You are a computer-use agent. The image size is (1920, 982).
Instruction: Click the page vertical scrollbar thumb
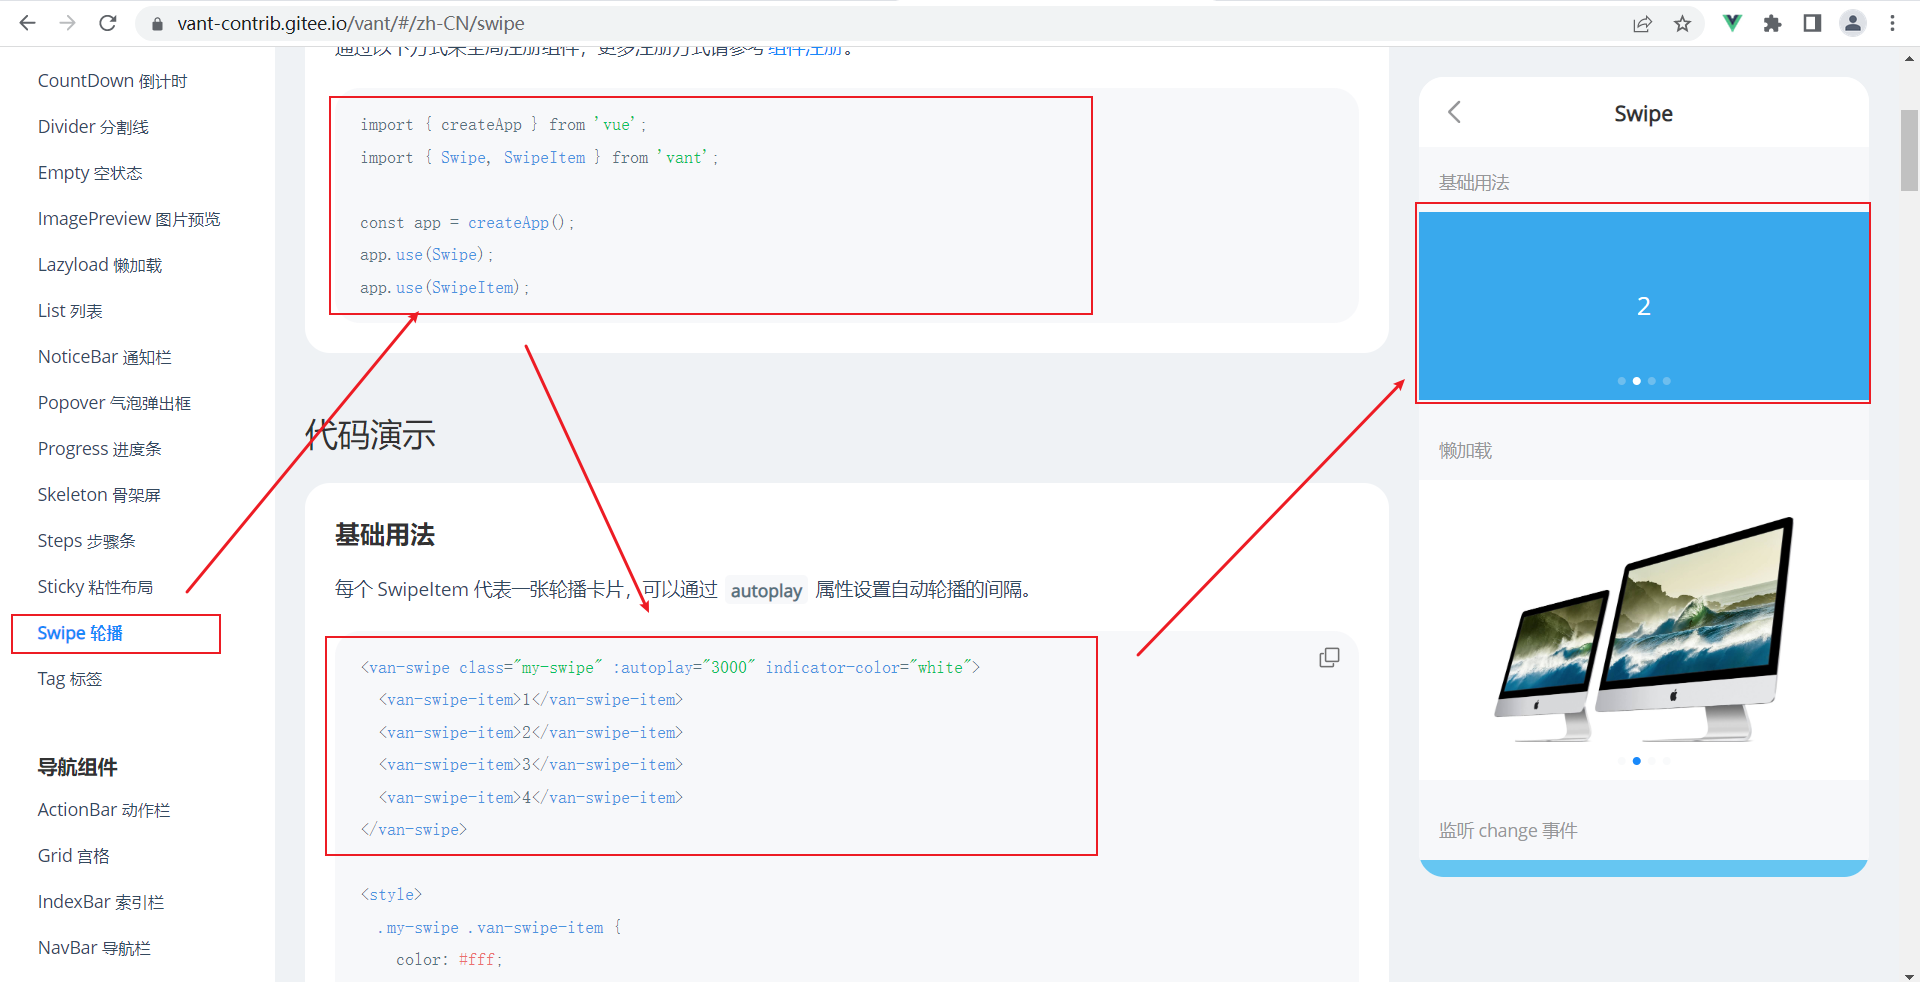click(x=1909, y=150)
